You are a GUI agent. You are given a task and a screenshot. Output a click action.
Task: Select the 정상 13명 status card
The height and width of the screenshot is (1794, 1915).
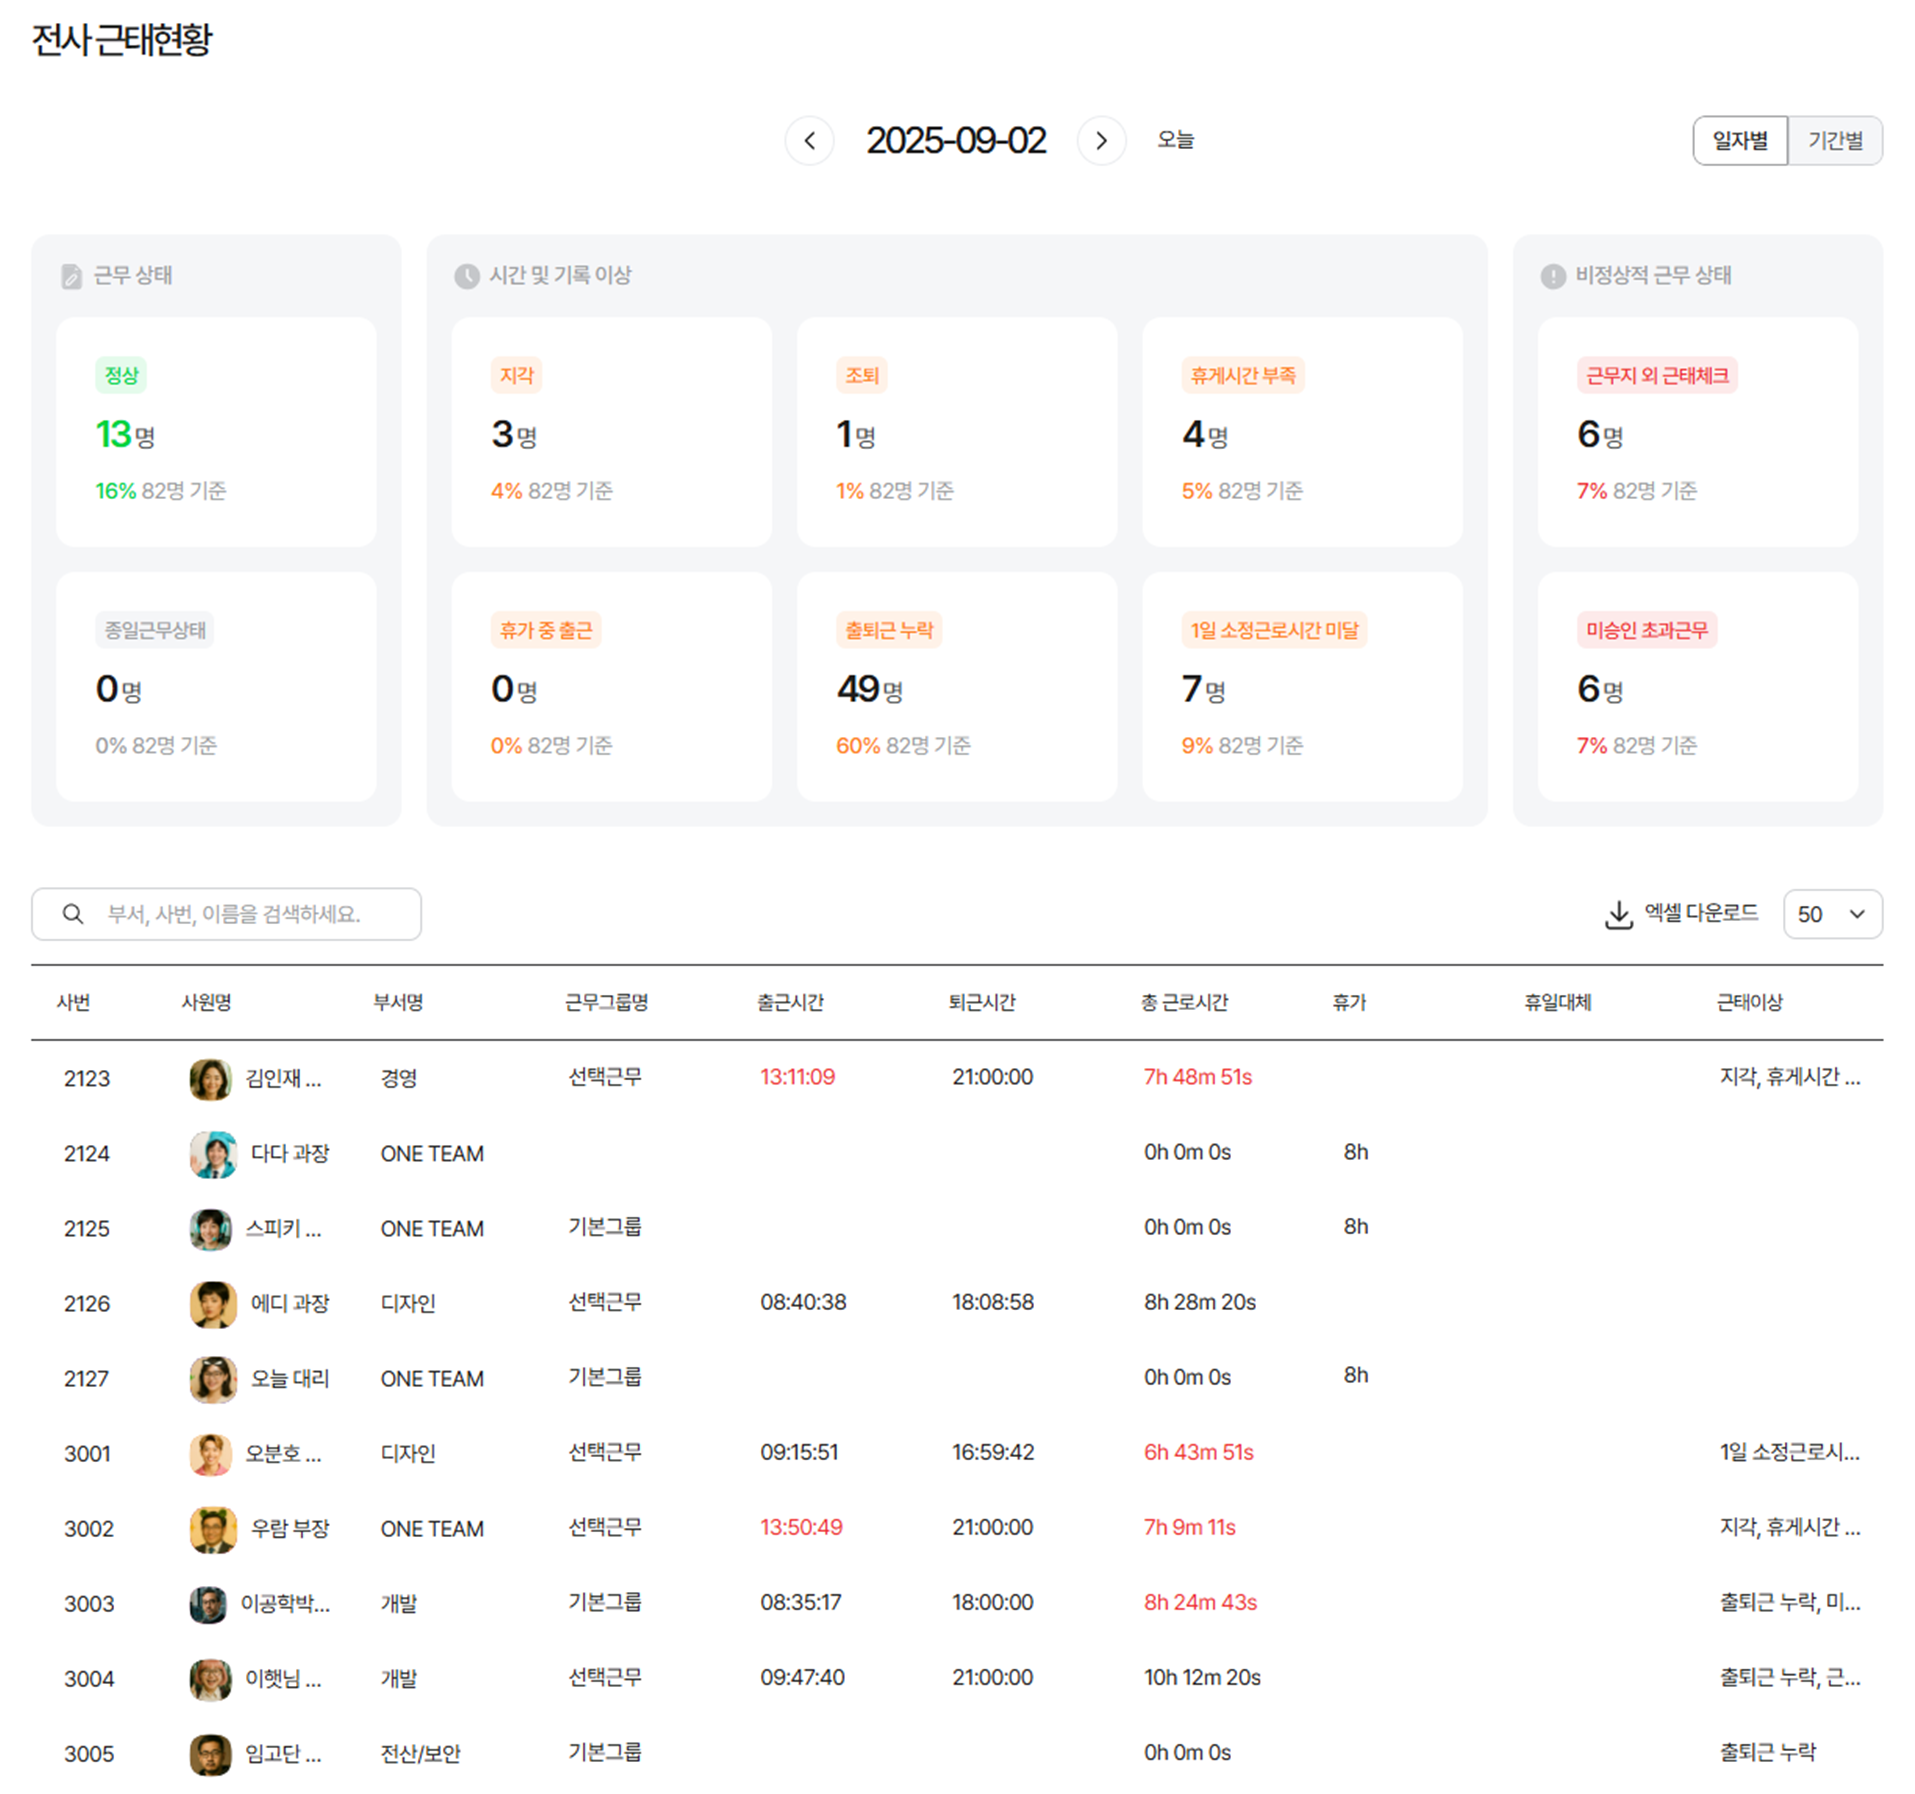pyautogui.click(x=216, y=432)
